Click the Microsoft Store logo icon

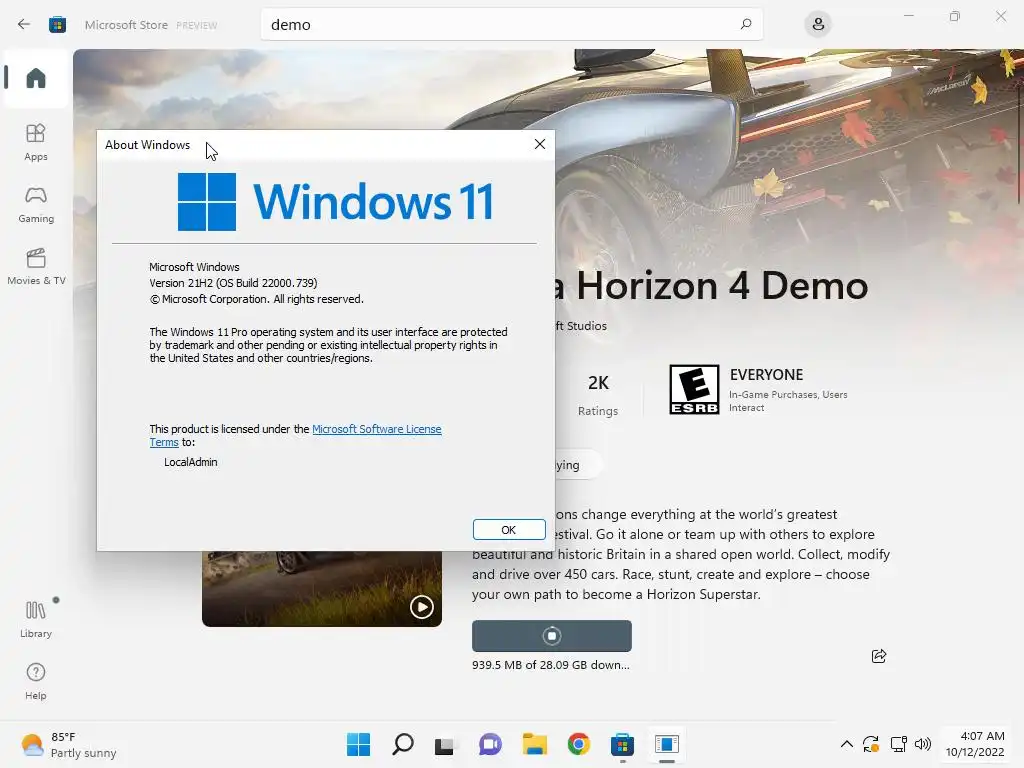[57, 25]
